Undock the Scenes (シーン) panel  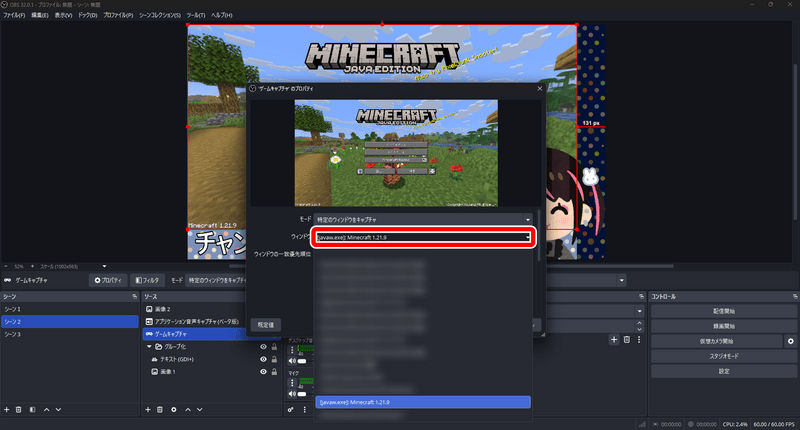(135, 296)
